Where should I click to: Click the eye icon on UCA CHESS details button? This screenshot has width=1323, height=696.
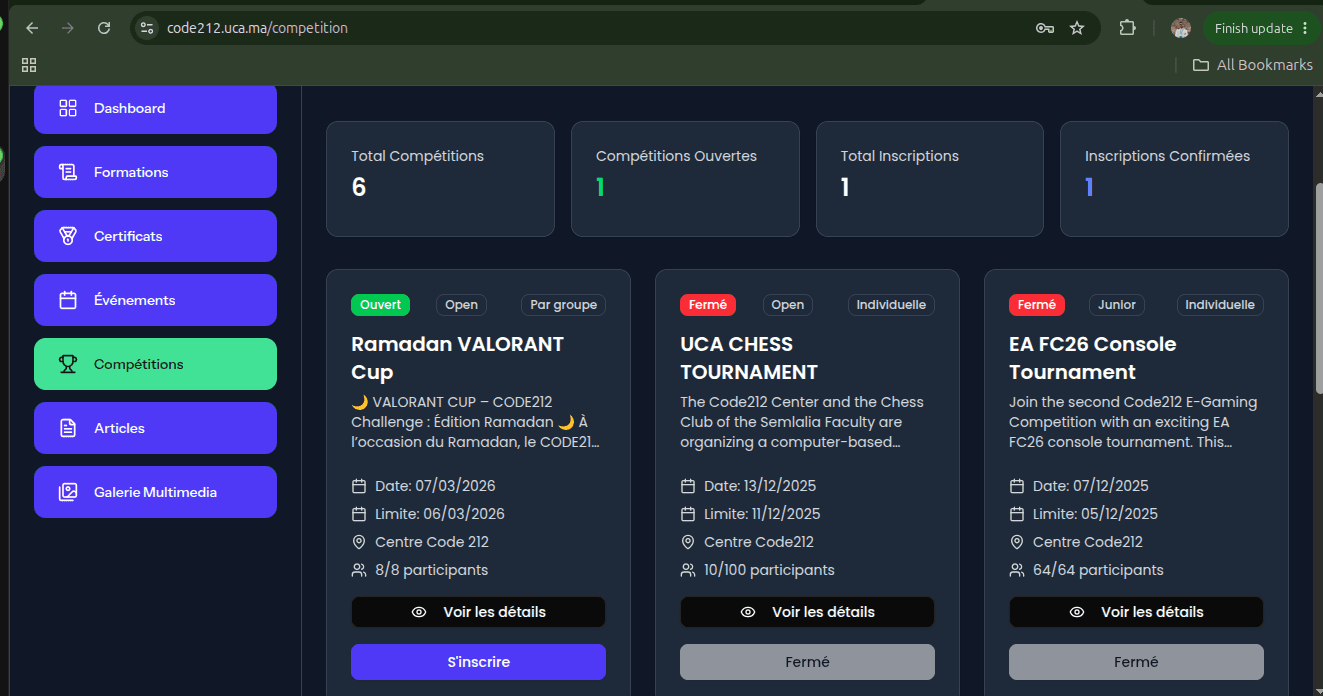748,612
